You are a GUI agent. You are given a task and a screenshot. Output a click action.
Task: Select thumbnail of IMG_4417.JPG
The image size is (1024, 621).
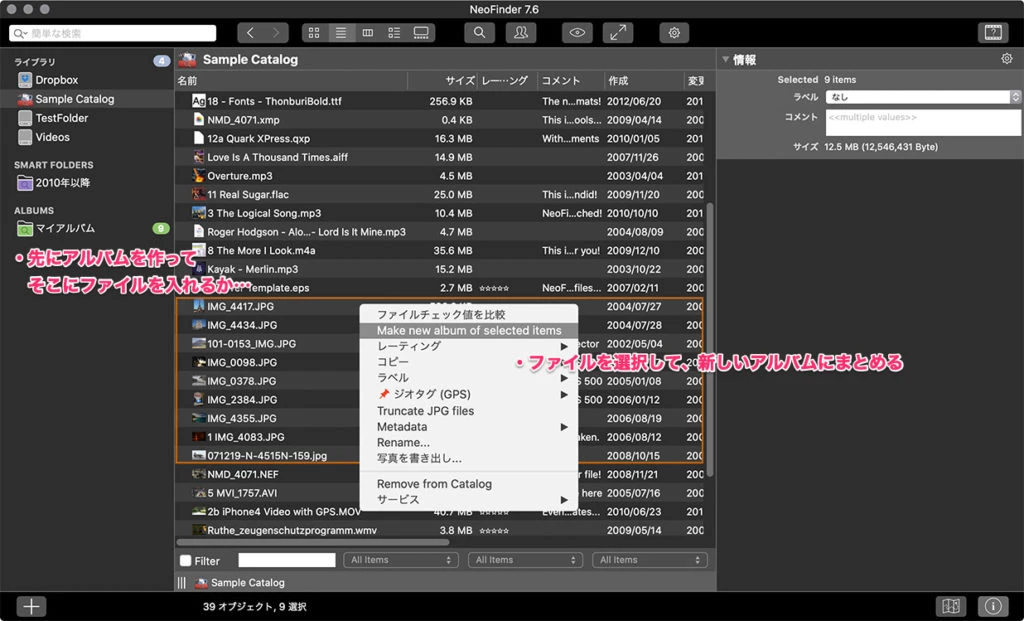[199, 306]
